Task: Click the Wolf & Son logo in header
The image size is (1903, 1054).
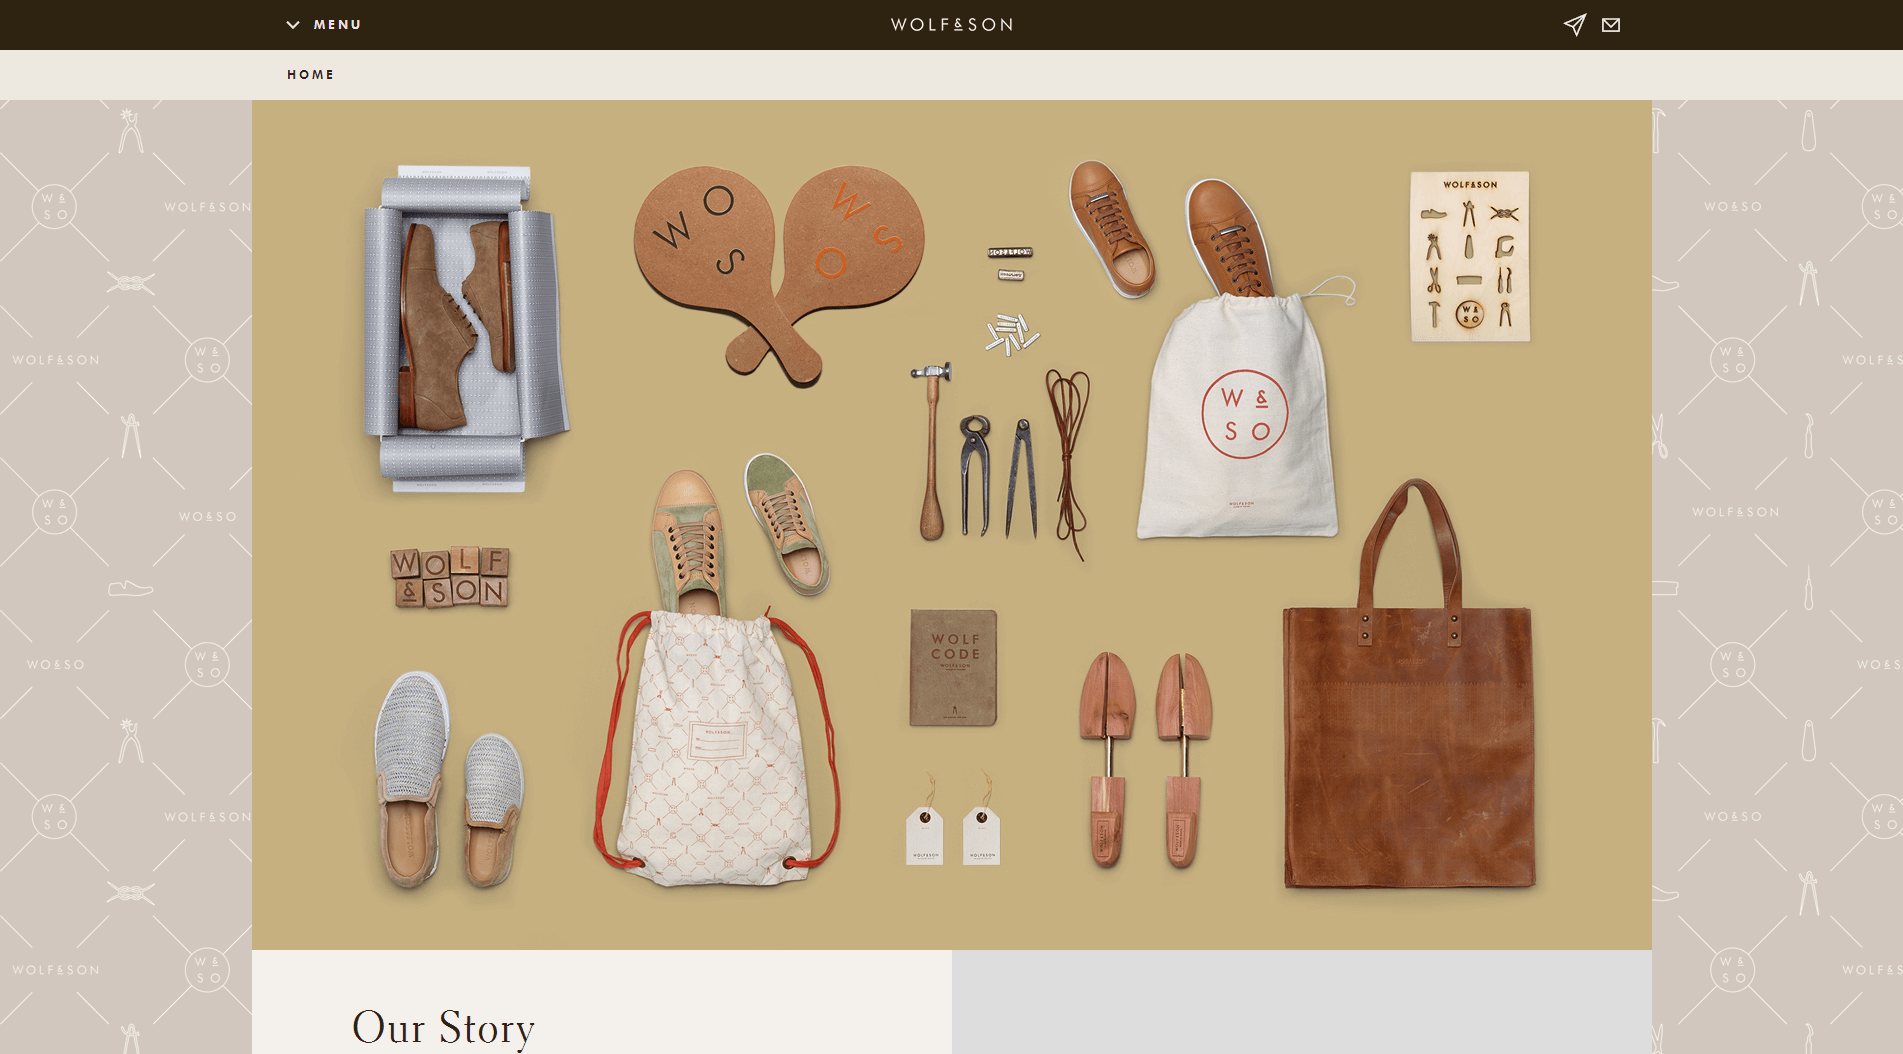Action: coord(952,25)
